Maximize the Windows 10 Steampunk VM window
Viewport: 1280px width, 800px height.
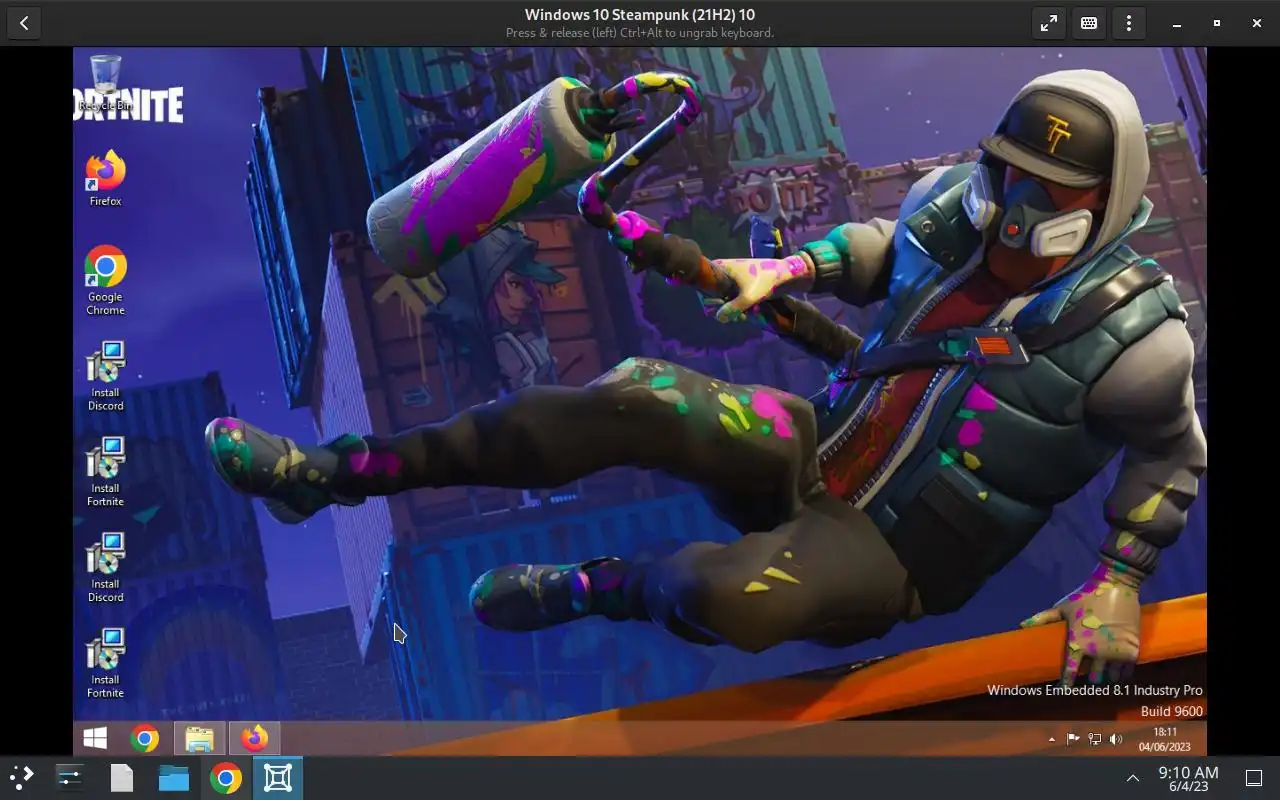coord(1217,23)
